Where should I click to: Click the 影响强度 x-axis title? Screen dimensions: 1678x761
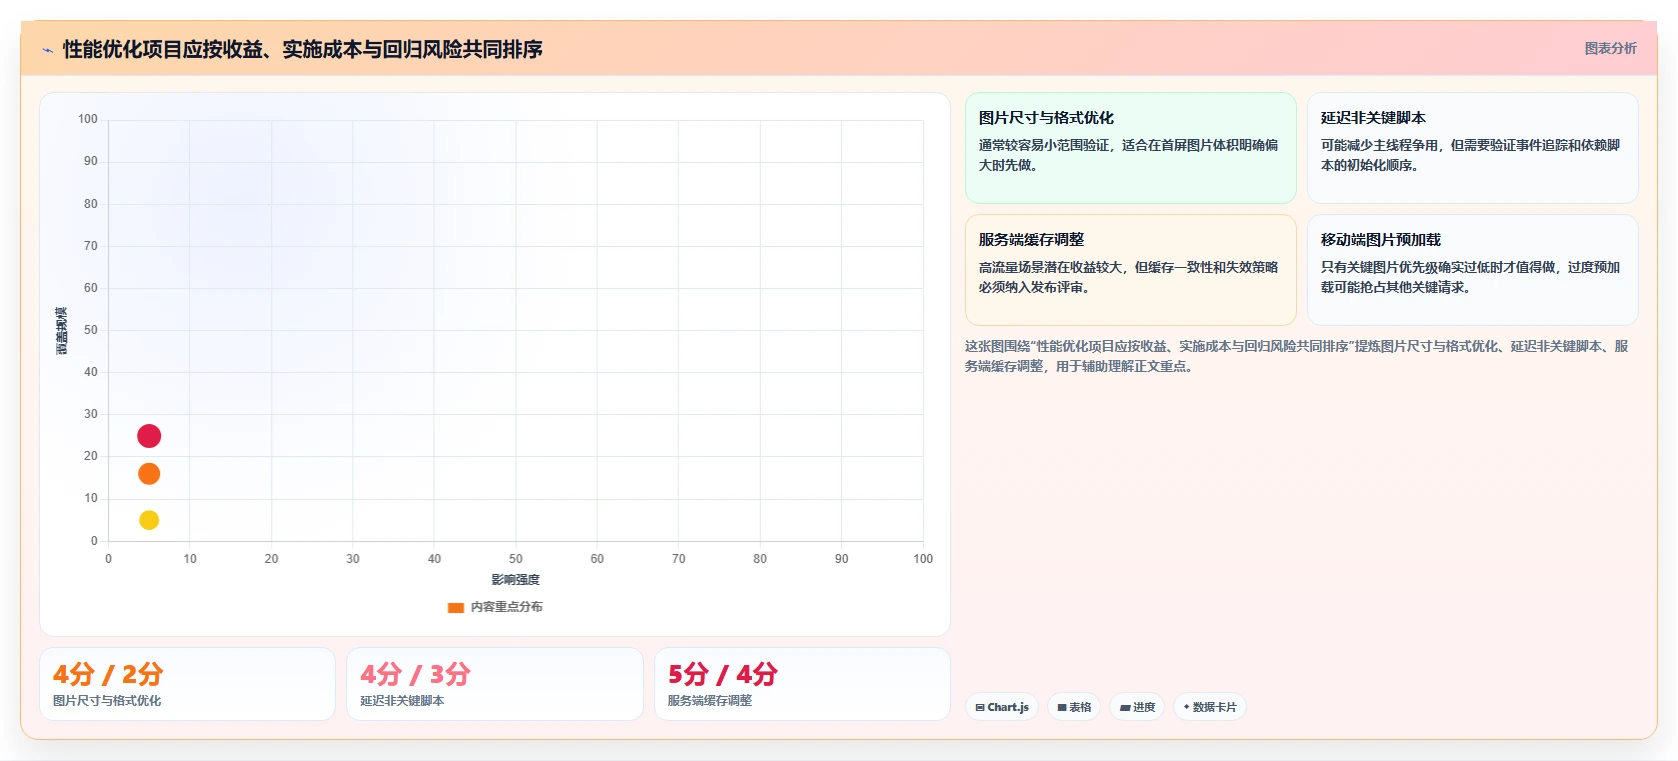pyautogui.click(x=515, y=580)
